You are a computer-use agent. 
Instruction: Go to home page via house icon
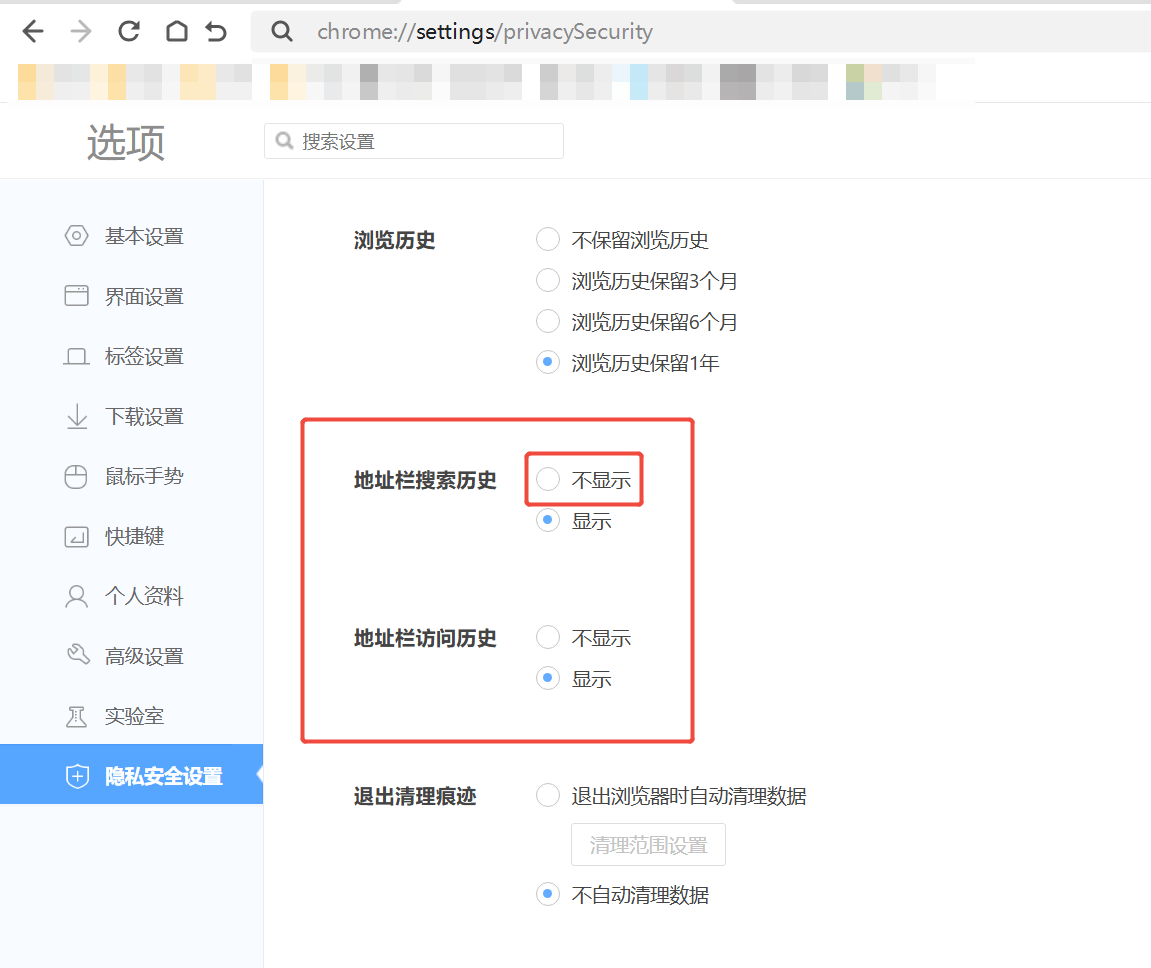click(x=176, y=32)
